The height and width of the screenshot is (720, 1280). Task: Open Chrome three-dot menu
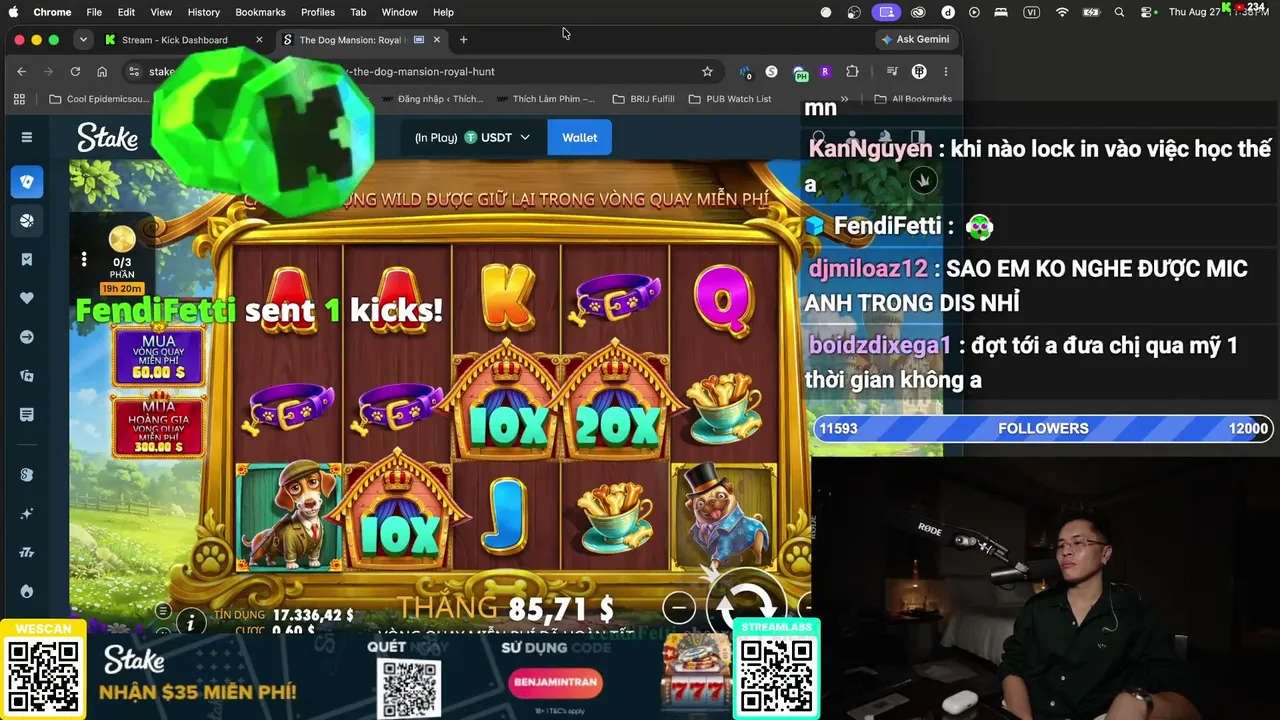tap(945, 71)
